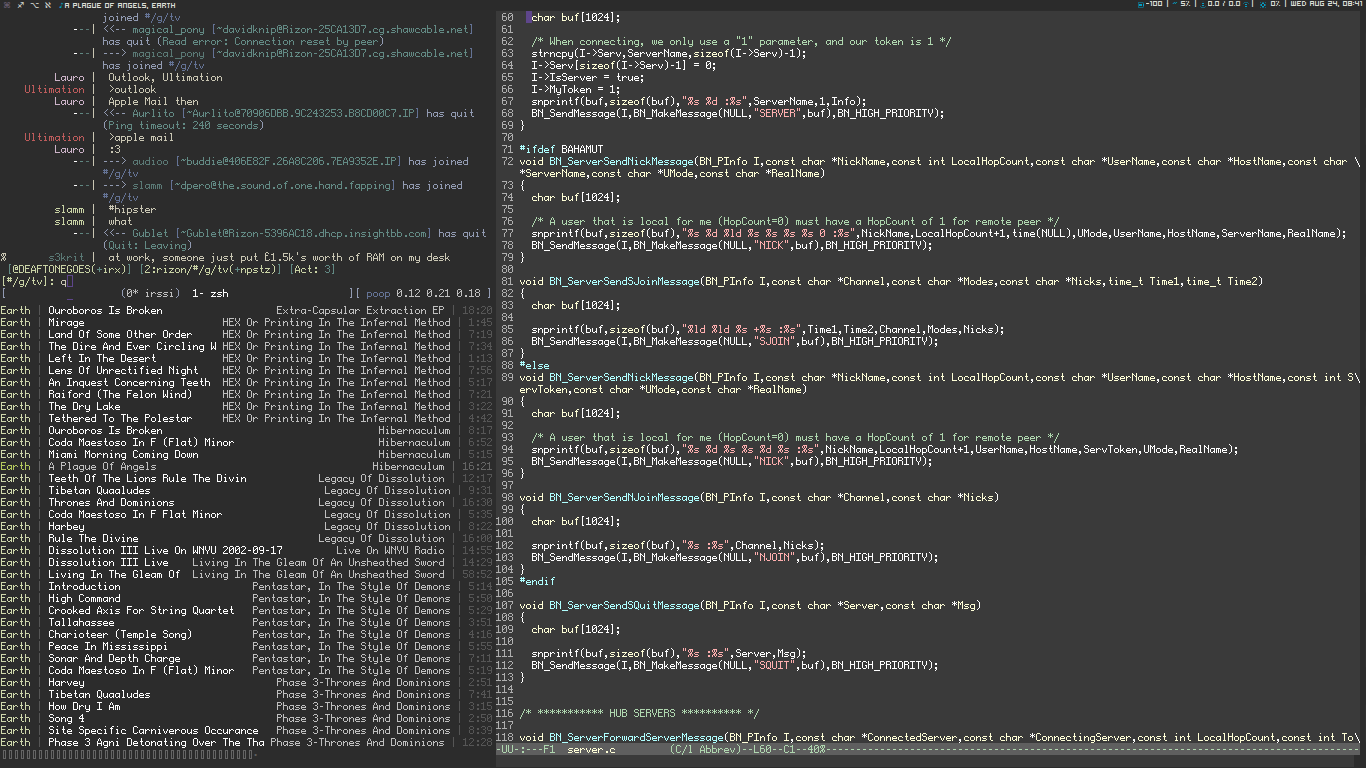The image size is (1366, 768).
Task: Click the date and time in top bar
Action: click(x=1328, y=5)
